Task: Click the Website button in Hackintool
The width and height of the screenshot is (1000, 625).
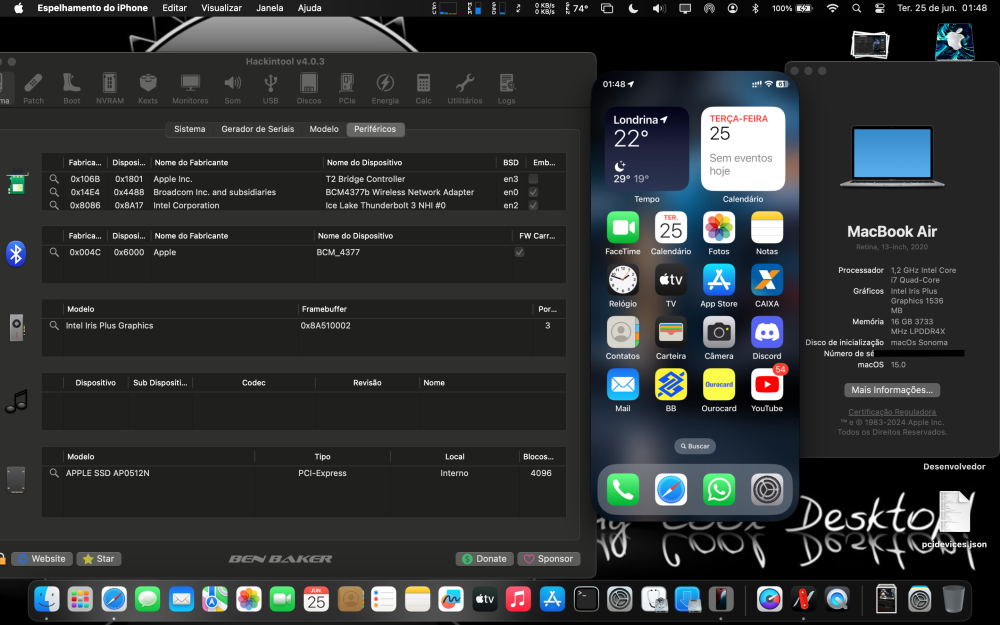Action: 41,559
